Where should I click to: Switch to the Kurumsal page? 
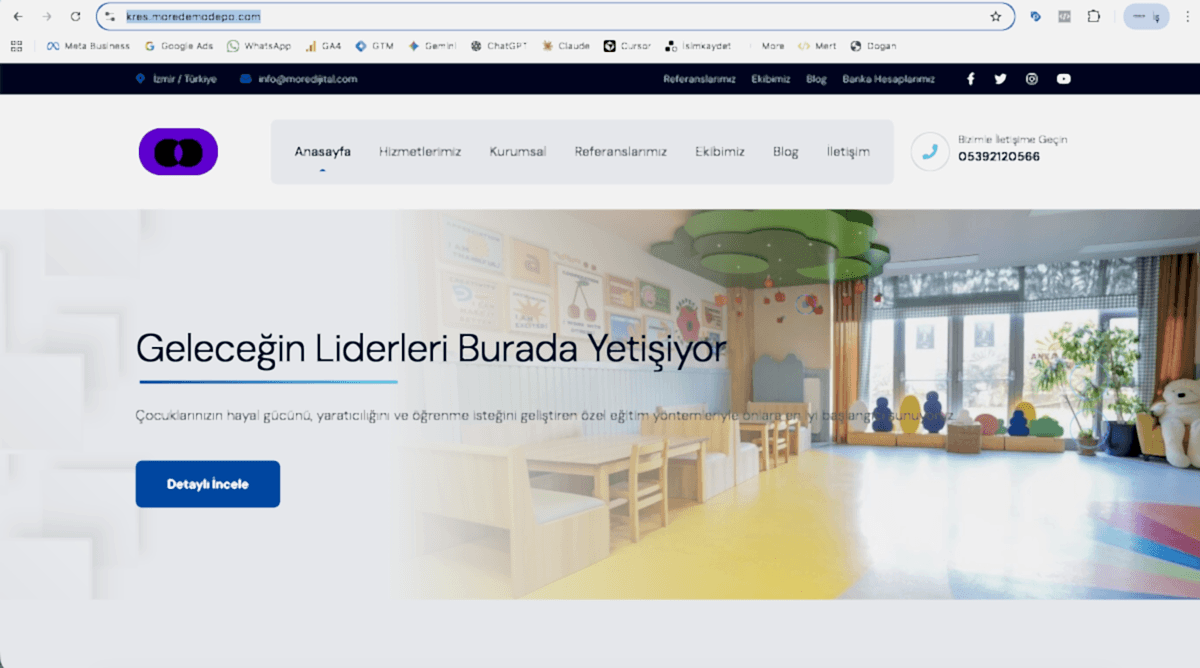517,151
